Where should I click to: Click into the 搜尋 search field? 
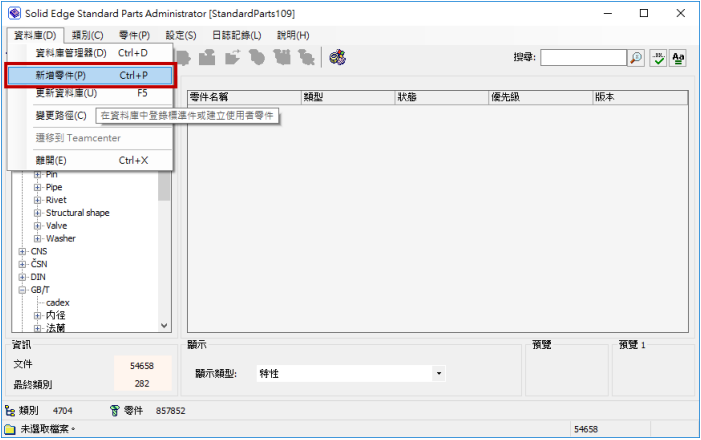tap(583, 58)
